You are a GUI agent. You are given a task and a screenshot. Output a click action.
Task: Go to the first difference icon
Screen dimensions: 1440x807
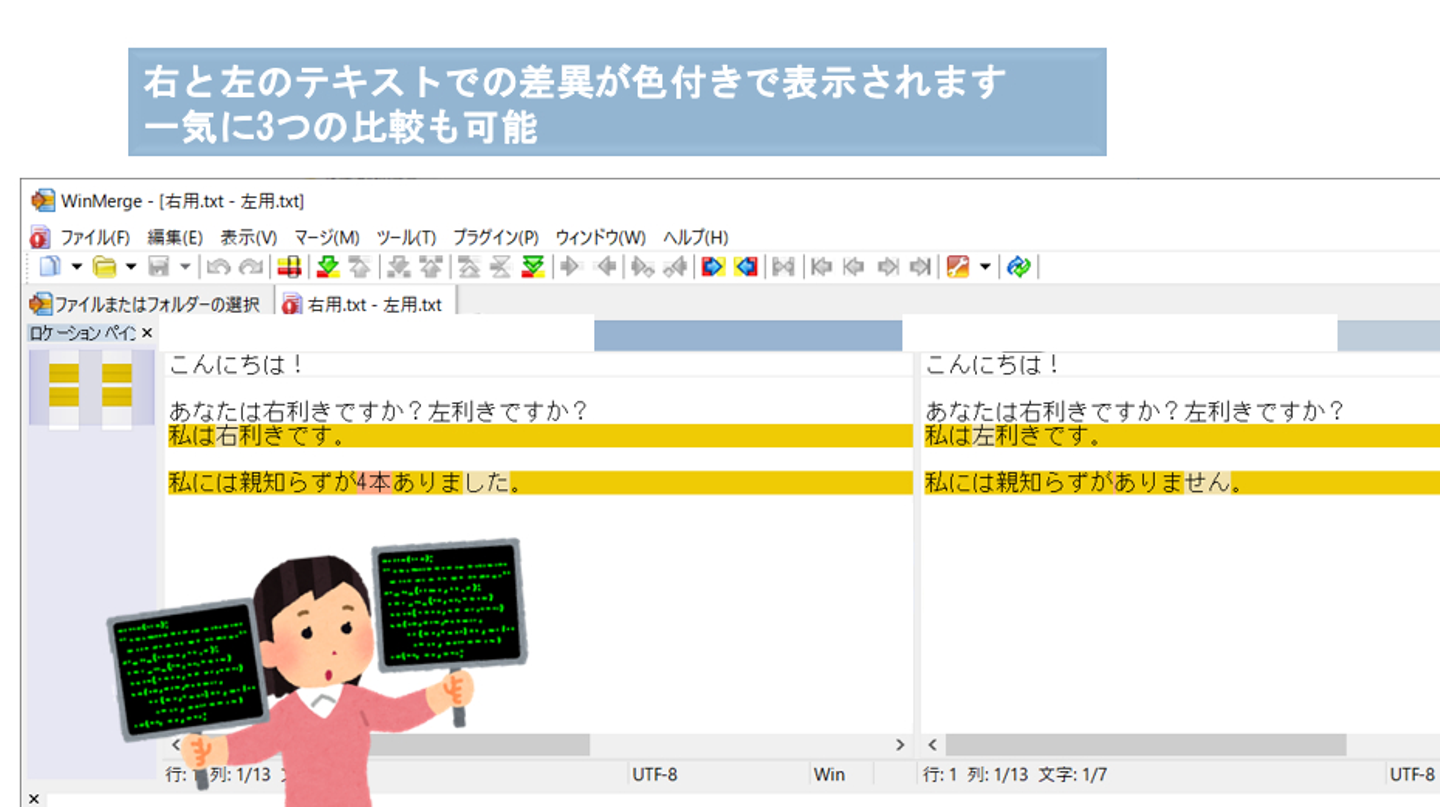coord(468,267)
